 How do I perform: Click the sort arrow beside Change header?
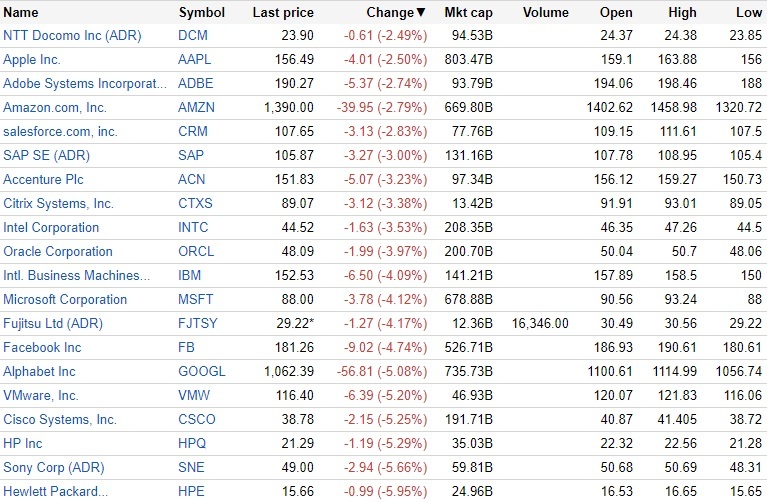(x=420, y=13)
